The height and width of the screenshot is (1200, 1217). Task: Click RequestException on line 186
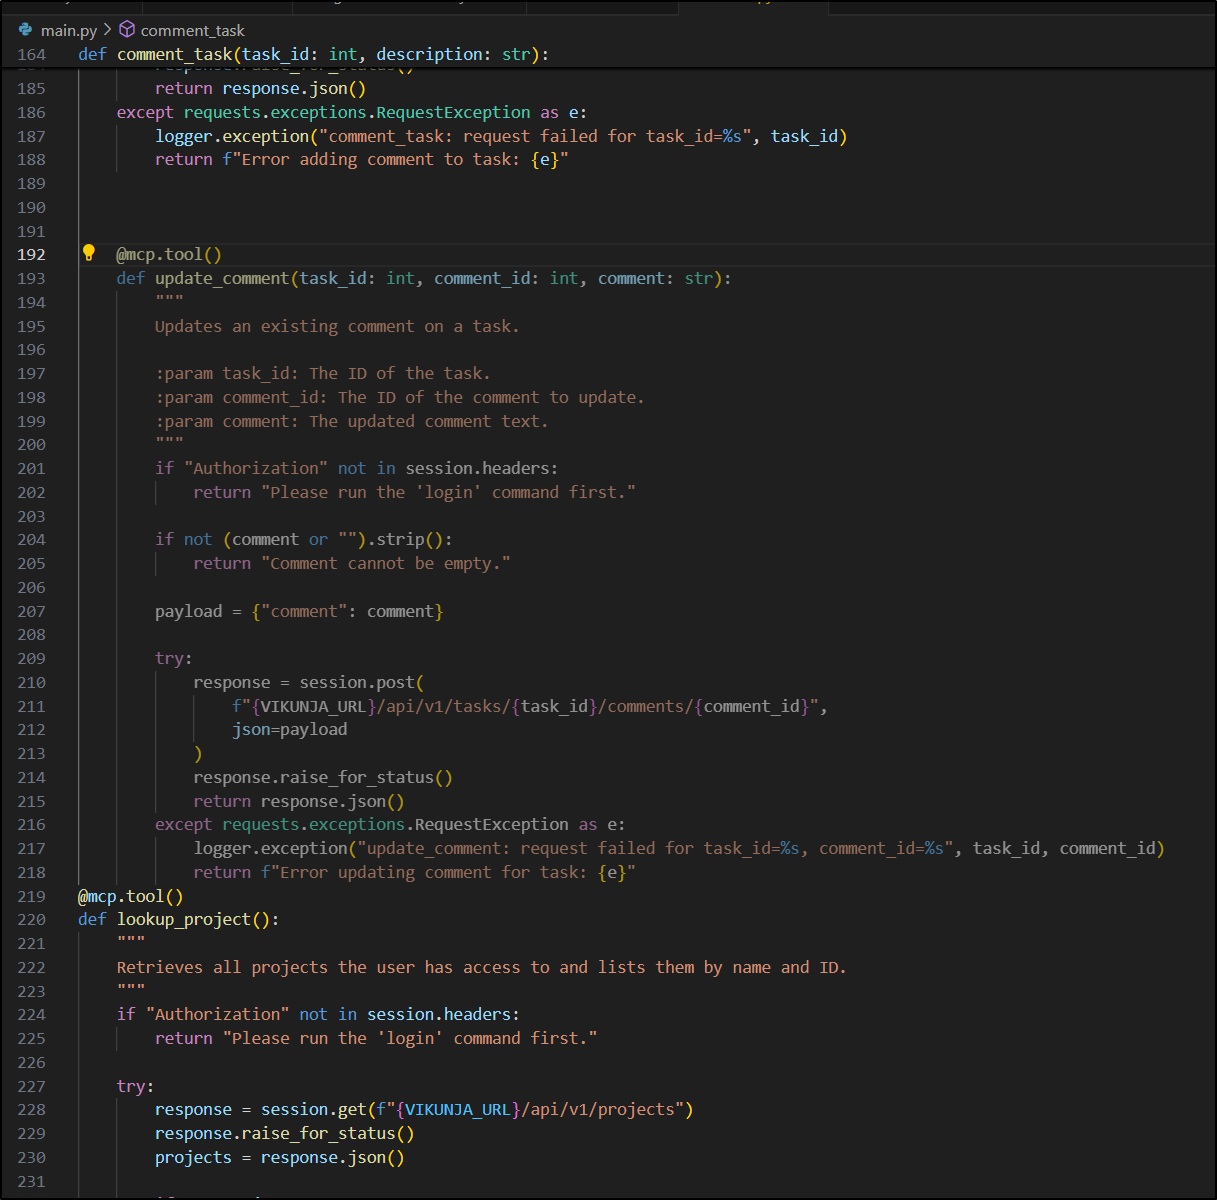453,113
